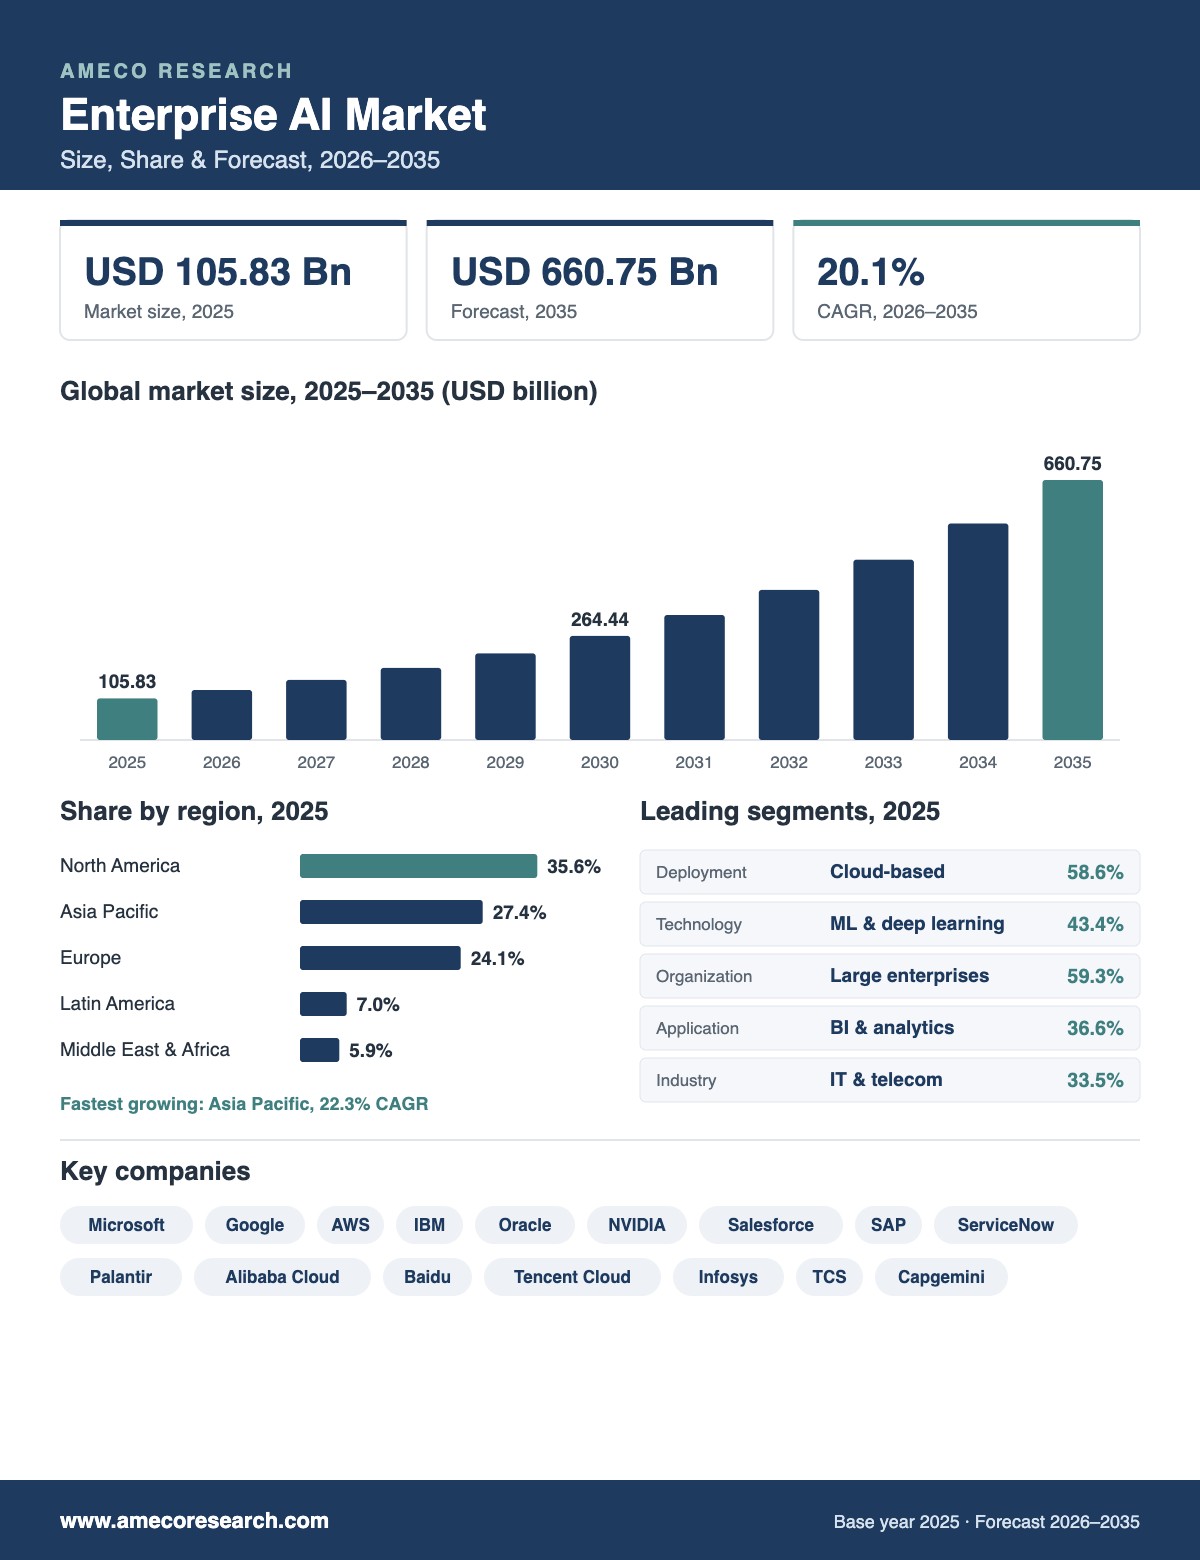The width and height of the screenshot is (1200, 1560).
Task: Click the Fastest growing Asia Pacific note
Action: point(244,1104)
